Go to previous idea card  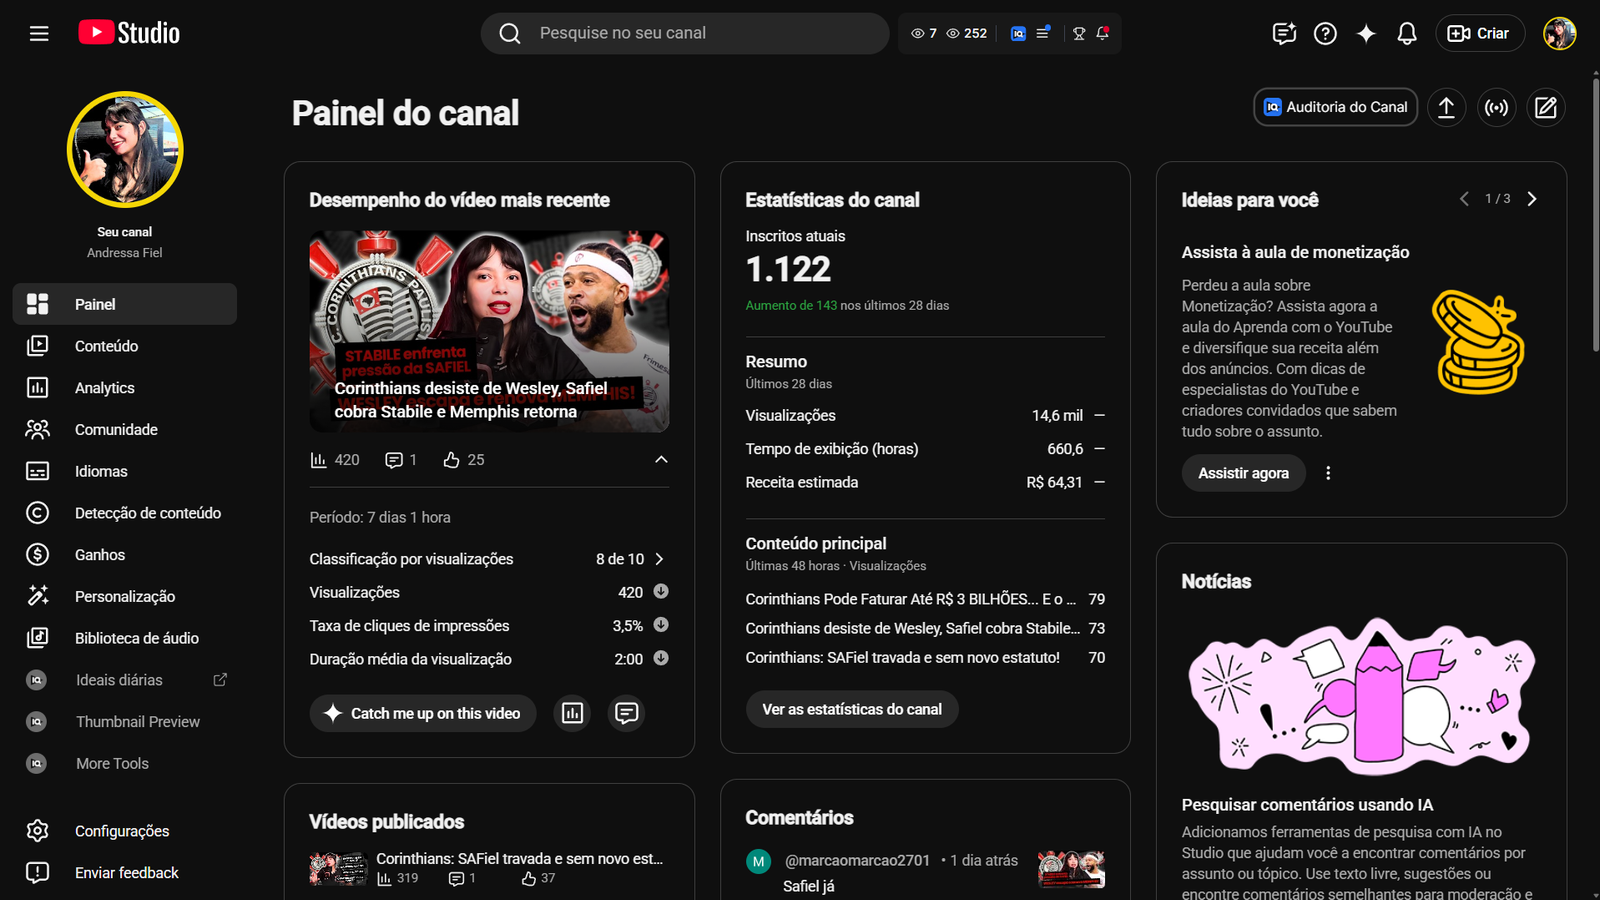1464,199
